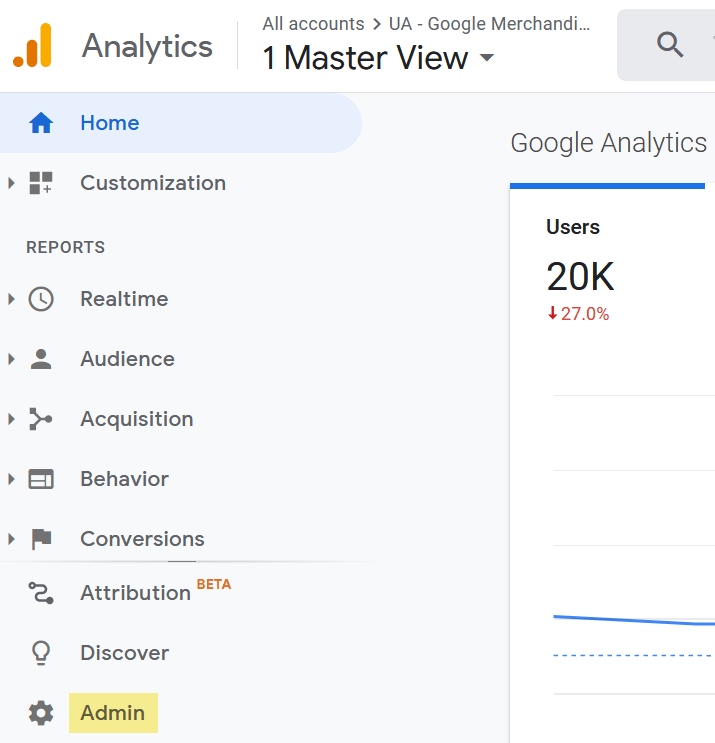This screenshot has width=715, height=743.
Task: Open the Acquisition menu item
Action: pos(137,419)
